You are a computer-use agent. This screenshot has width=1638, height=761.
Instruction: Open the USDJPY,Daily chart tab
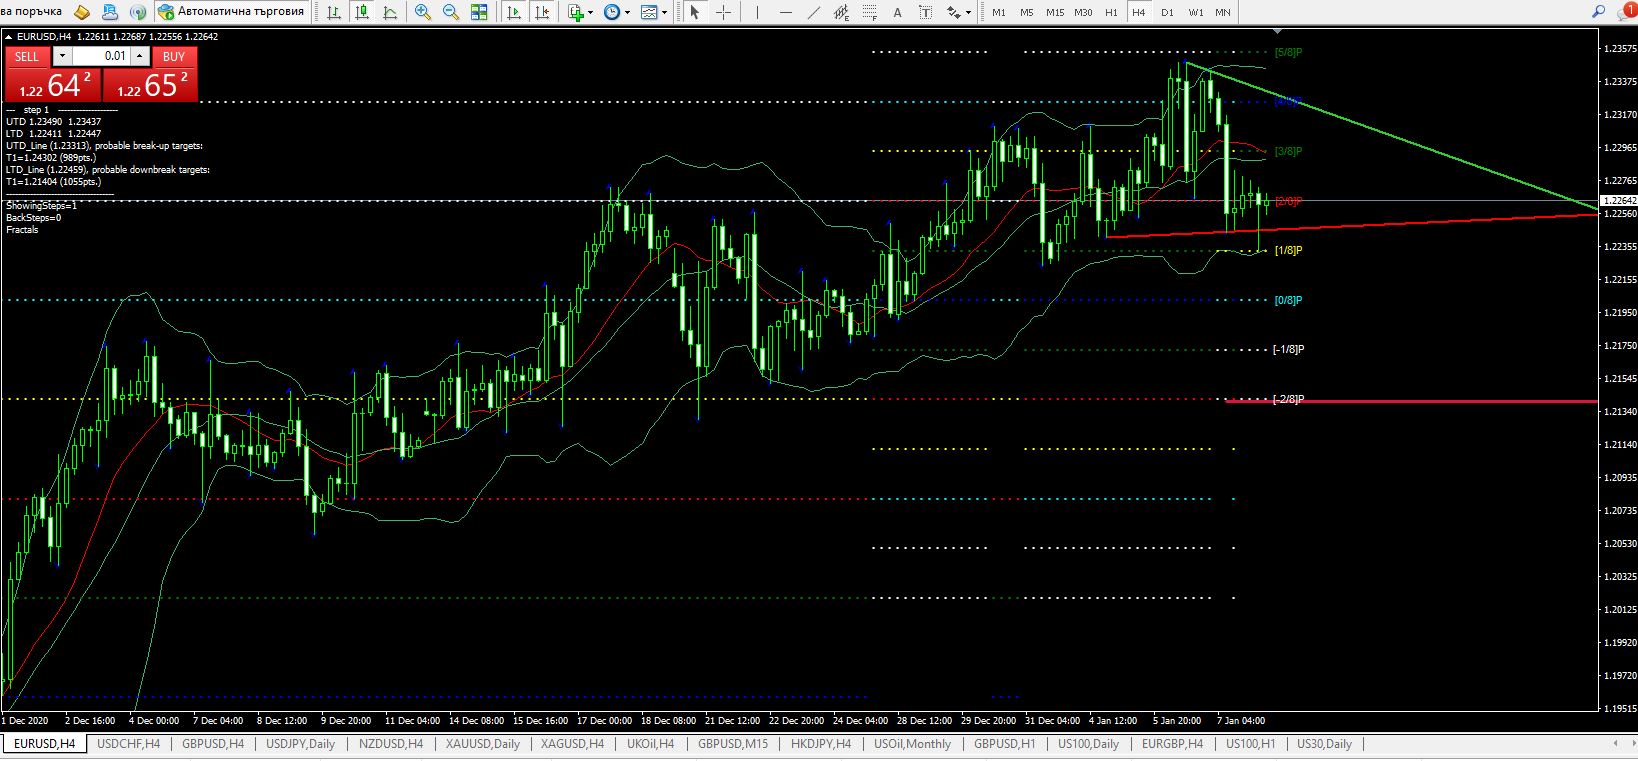point(300,744)
